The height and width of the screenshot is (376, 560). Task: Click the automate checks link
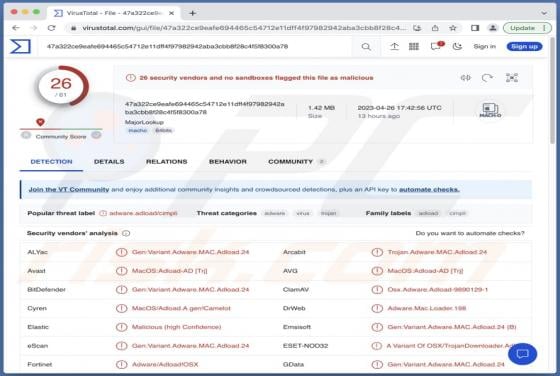click(x=429, y=189)
